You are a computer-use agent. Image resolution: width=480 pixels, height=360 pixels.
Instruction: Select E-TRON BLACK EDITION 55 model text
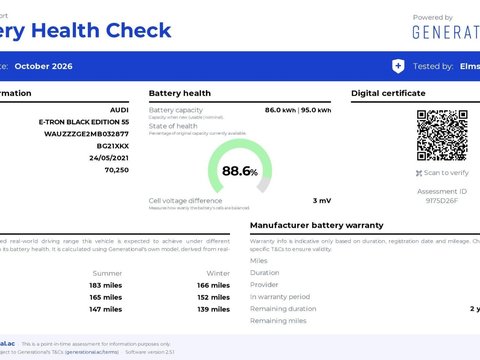click(84, 122)
